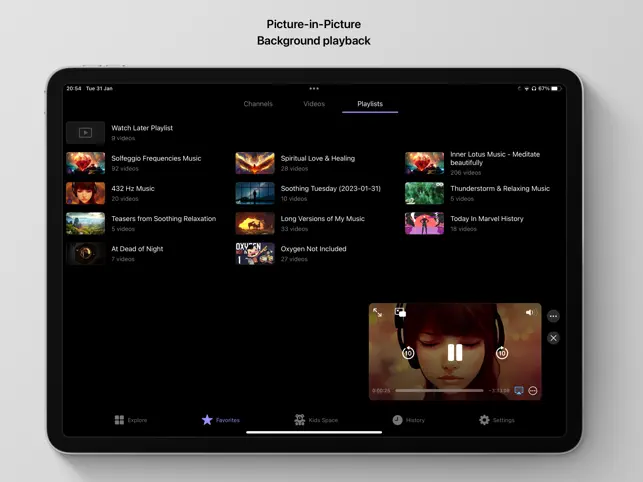Open the Thunderstorm & Relaxing Music thumbnail

(x=424, y=193)
